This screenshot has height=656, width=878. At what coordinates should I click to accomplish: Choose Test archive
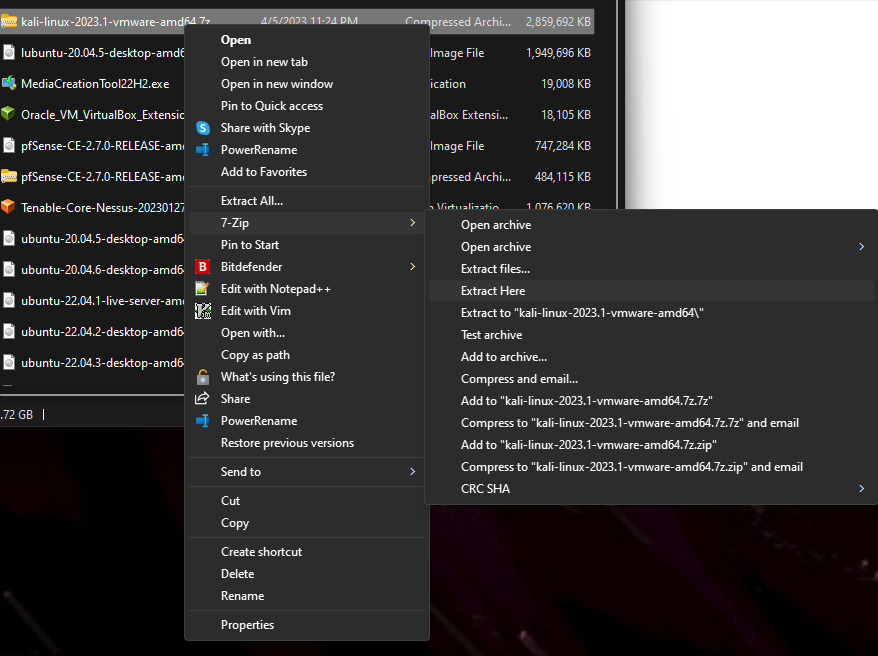pyautogui.click(x=492, y=335)
